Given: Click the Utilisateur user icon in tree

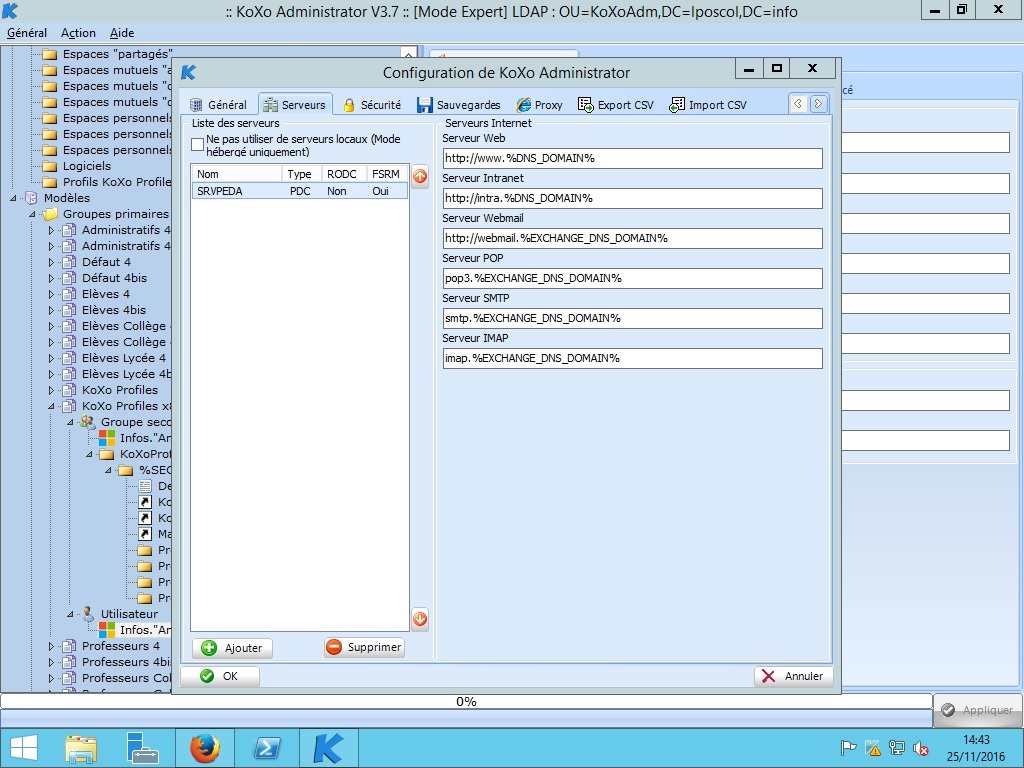Looking at the screenshot, I should [x=88, y=614].
